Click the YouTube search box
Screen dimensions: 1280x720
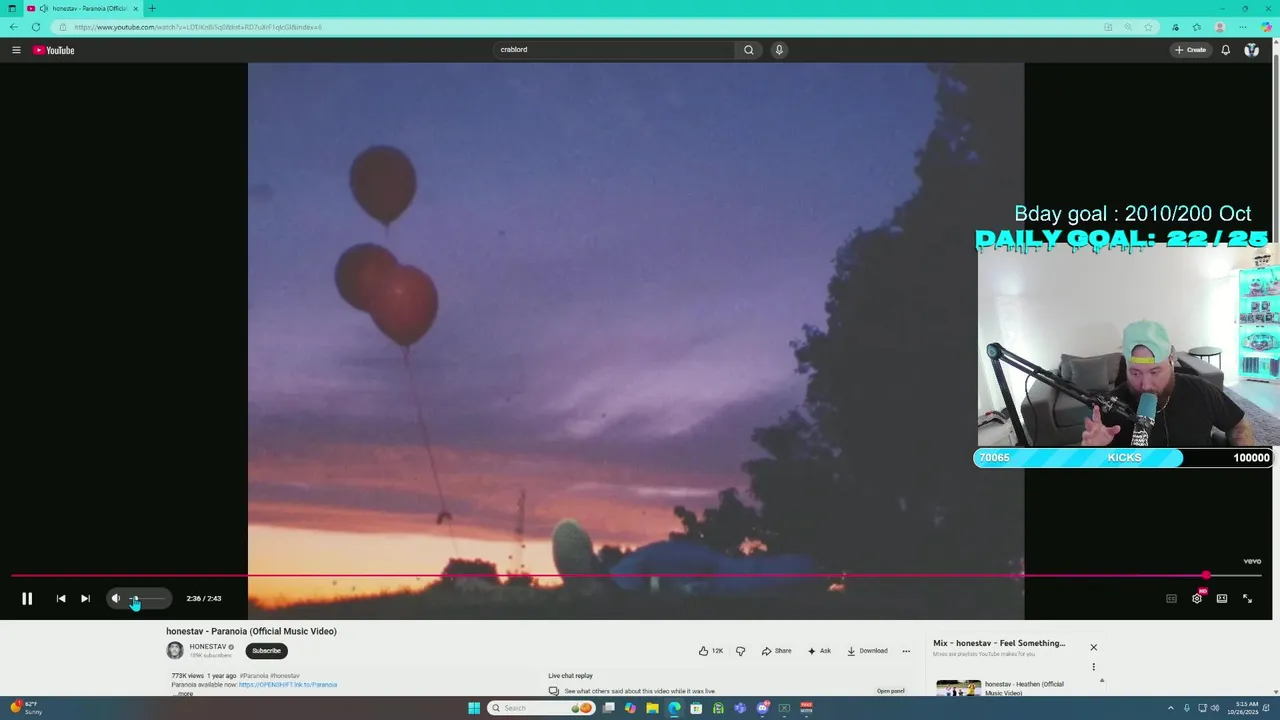pos(615,50)
